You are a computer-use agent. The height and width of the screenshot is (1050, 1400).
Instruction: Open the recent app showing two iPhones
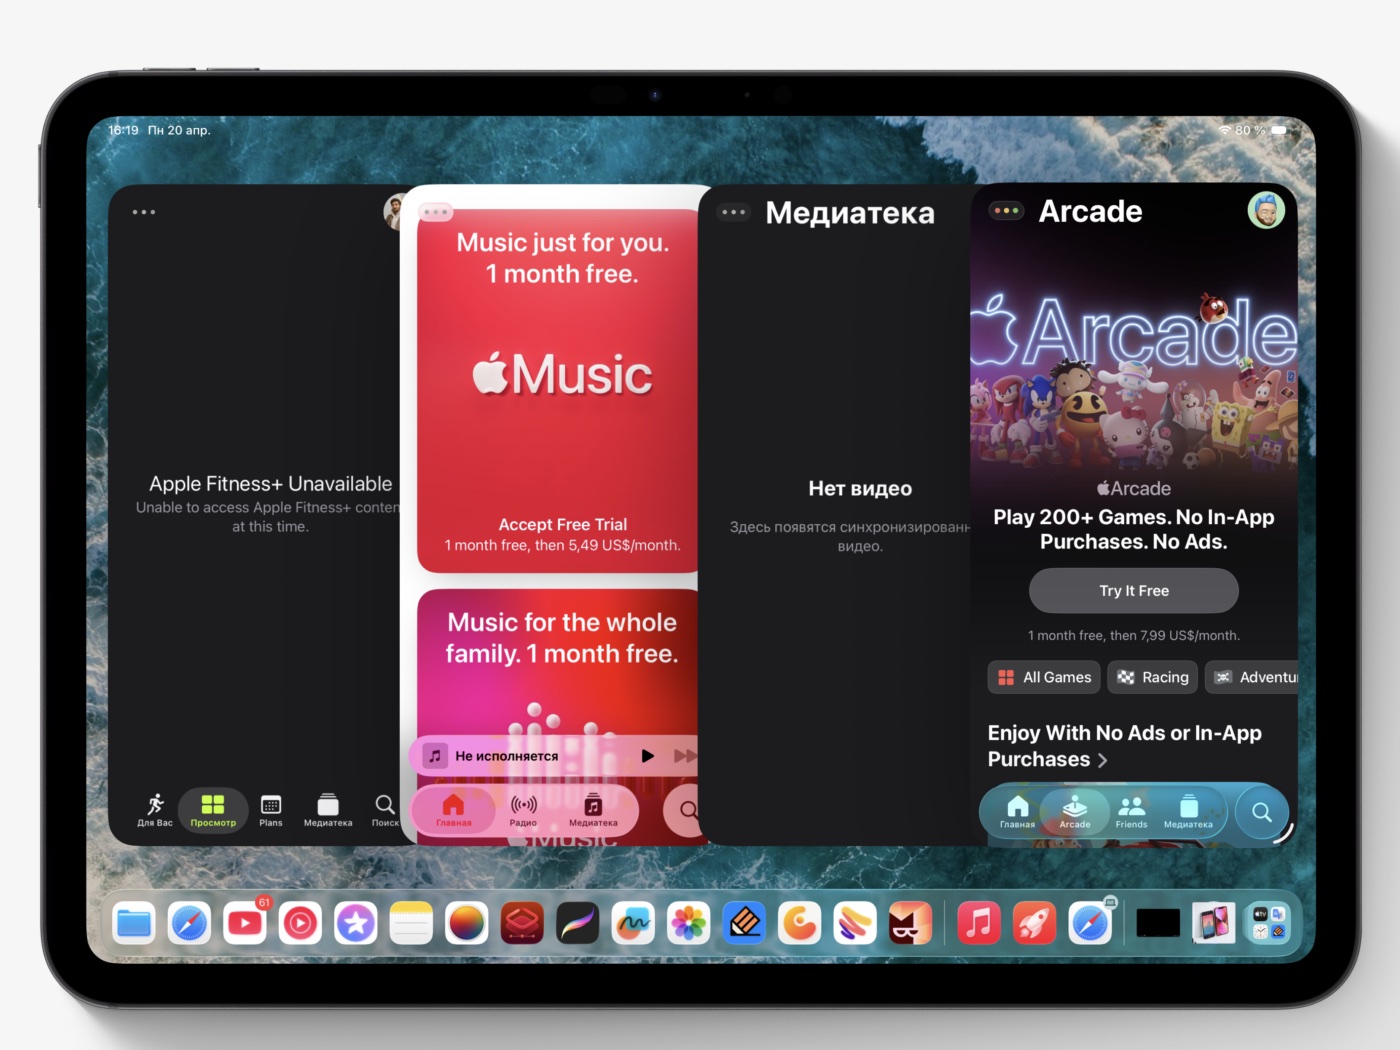pyautogui.click(x=1213, y=923)
